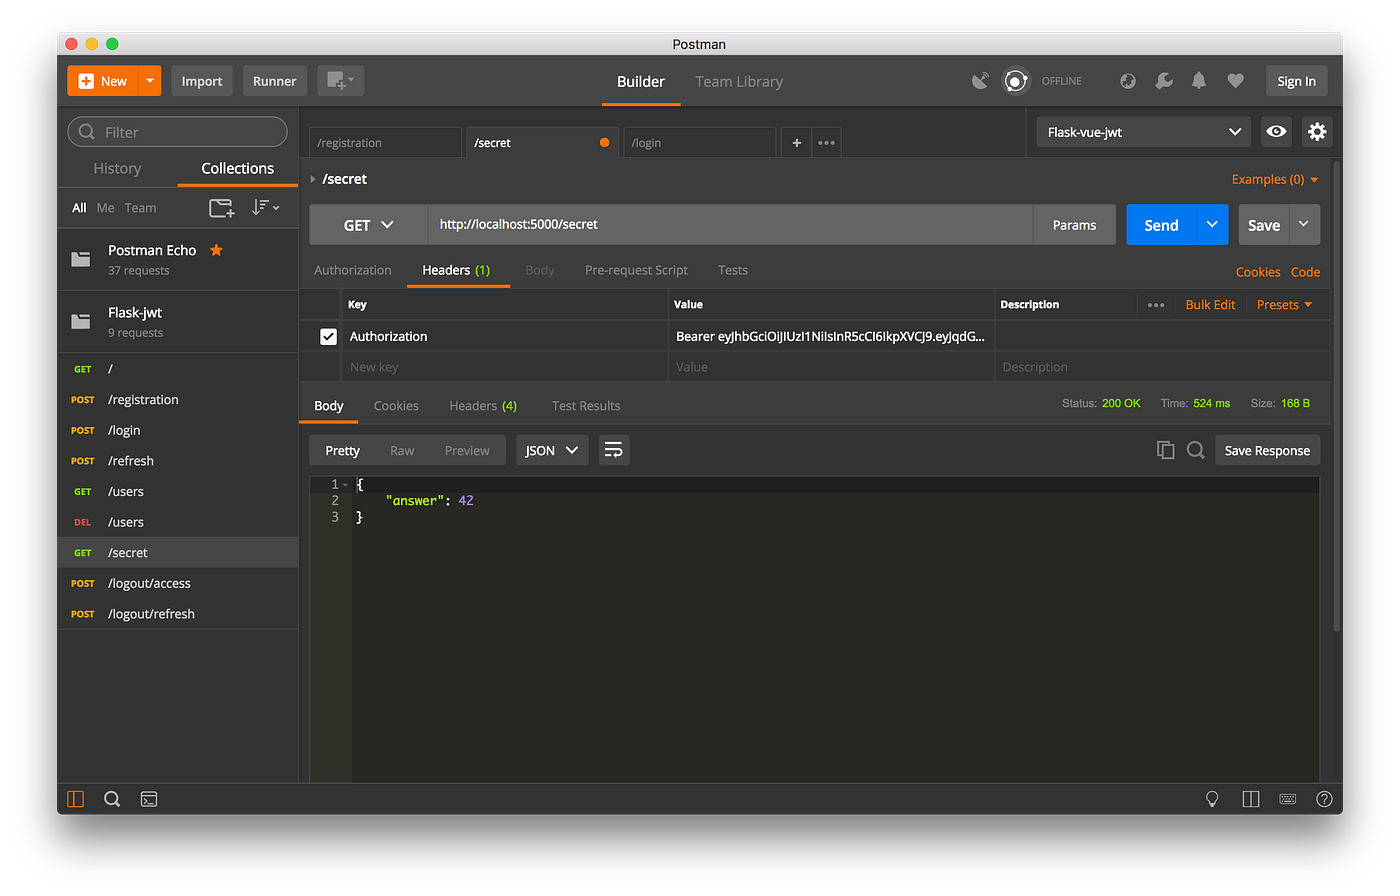Open the response Headers (4) tab
Image resolution: width=1400 pixels, height=896 pixels.
483,406
